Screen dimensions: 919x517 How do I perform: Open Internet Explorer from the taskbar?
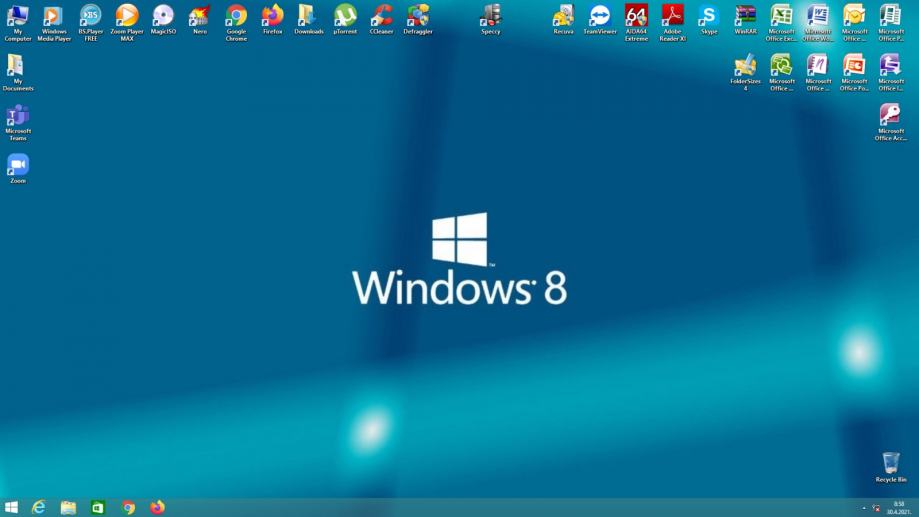click(39, 507)
